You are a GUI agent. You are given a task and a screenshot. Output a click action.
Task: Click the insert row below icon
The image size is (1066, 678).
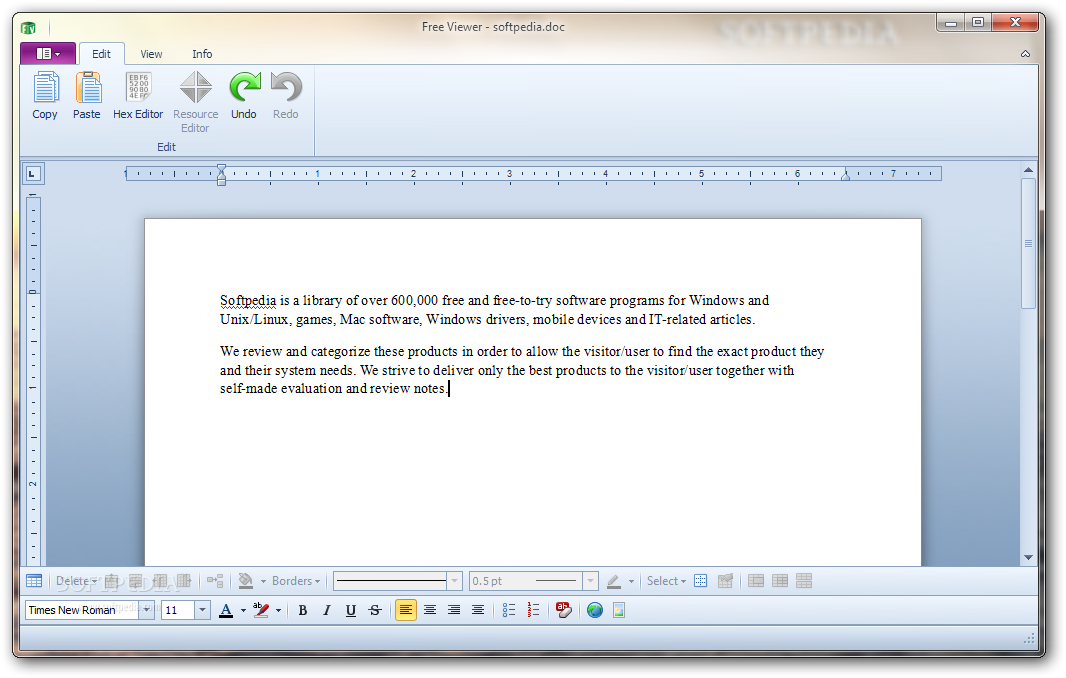pyautogui.click(x=136, y=581)
